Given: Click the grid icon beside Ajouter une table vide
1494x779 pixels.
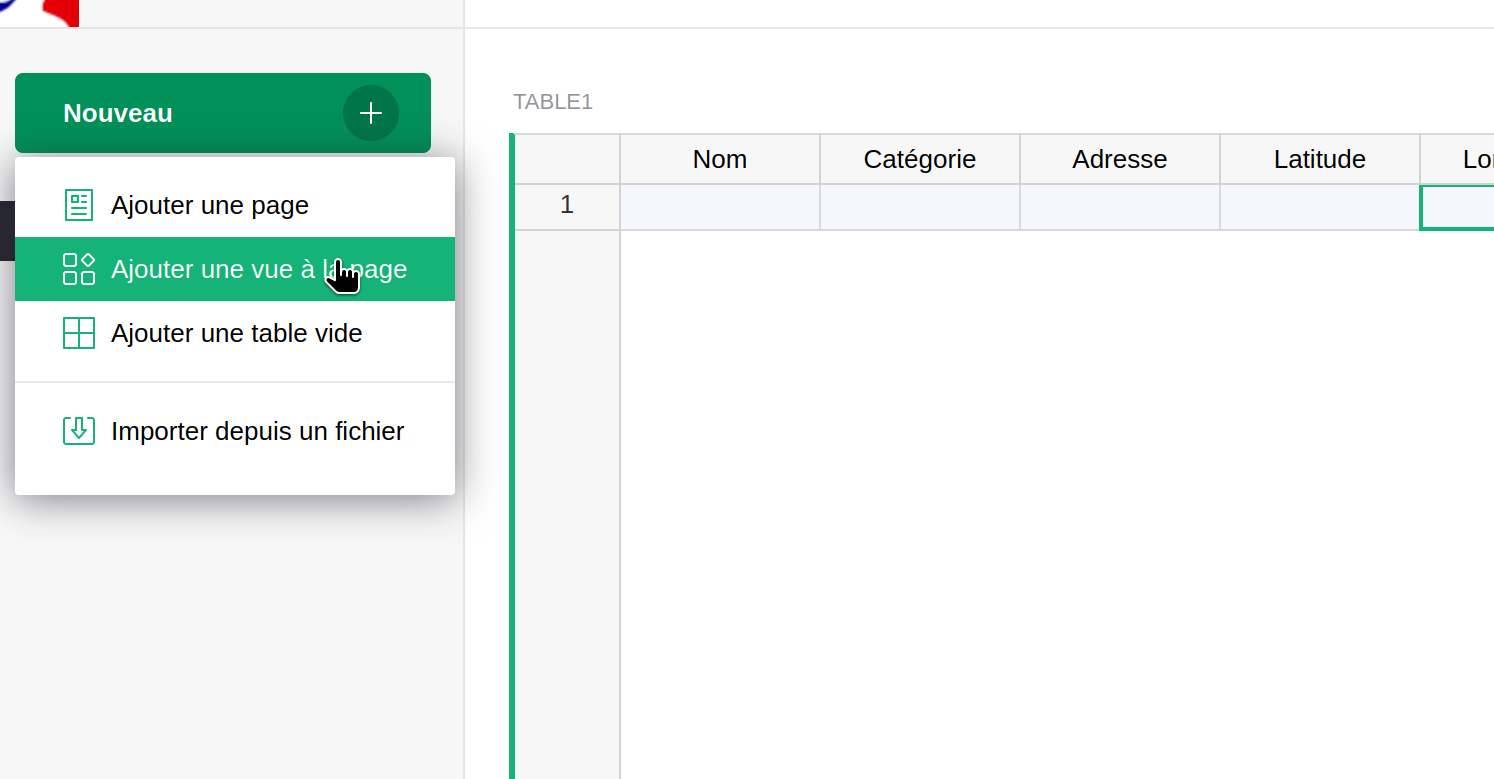Looking at the screenshot, I should pyautogui.click(x=79, y=333).
